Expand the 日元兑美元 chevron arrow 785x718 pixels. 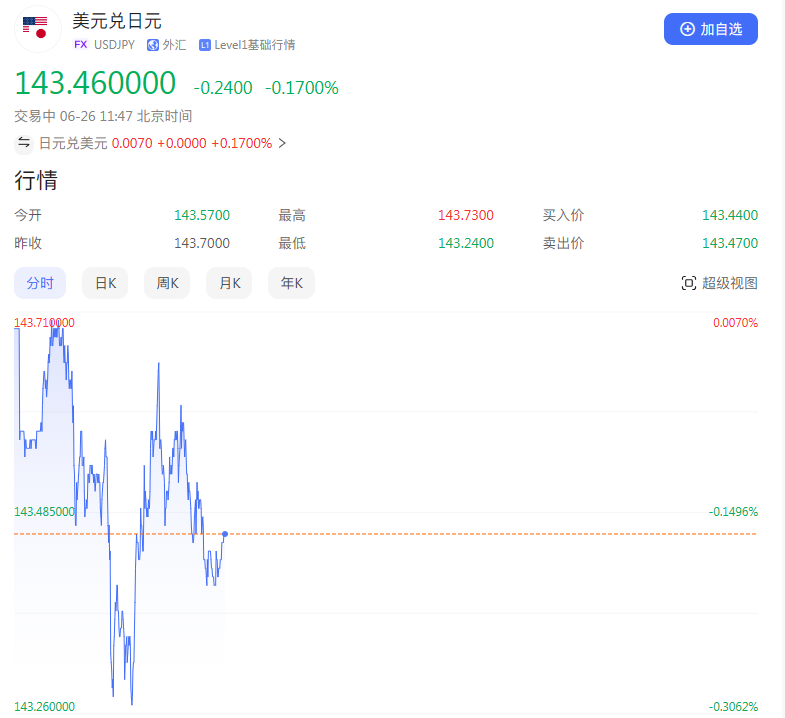pyautogui.click(x=282, y=143)
